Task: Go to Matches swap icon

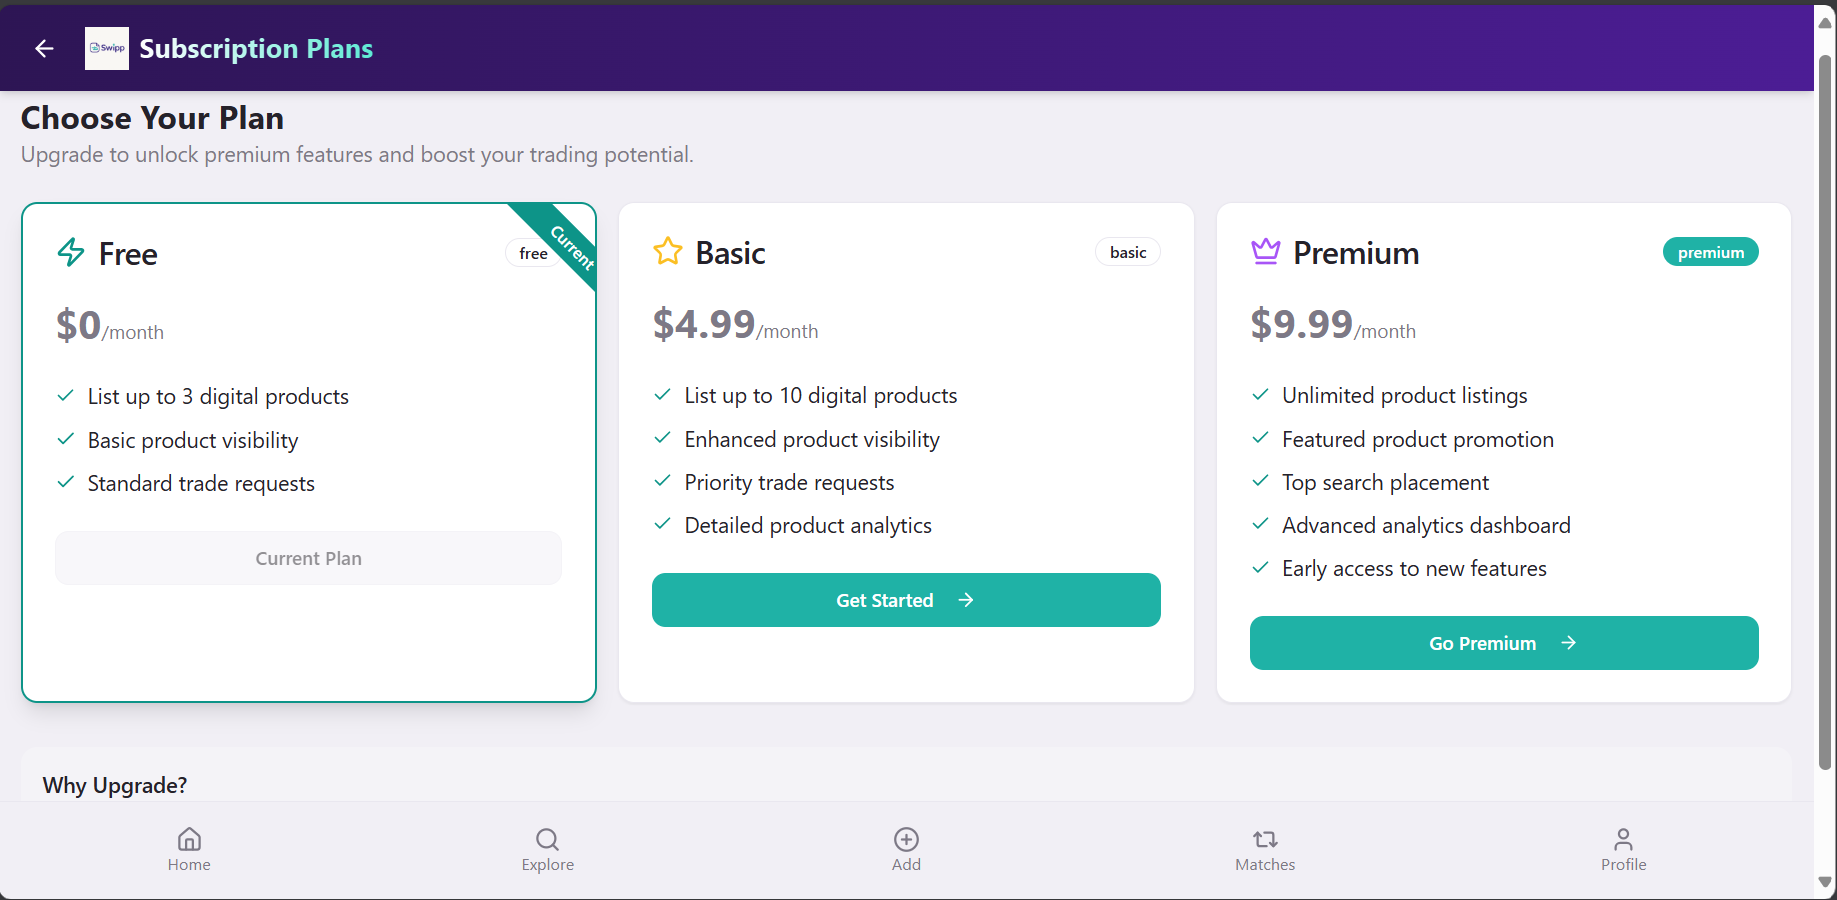Action: click(1265, 850)
